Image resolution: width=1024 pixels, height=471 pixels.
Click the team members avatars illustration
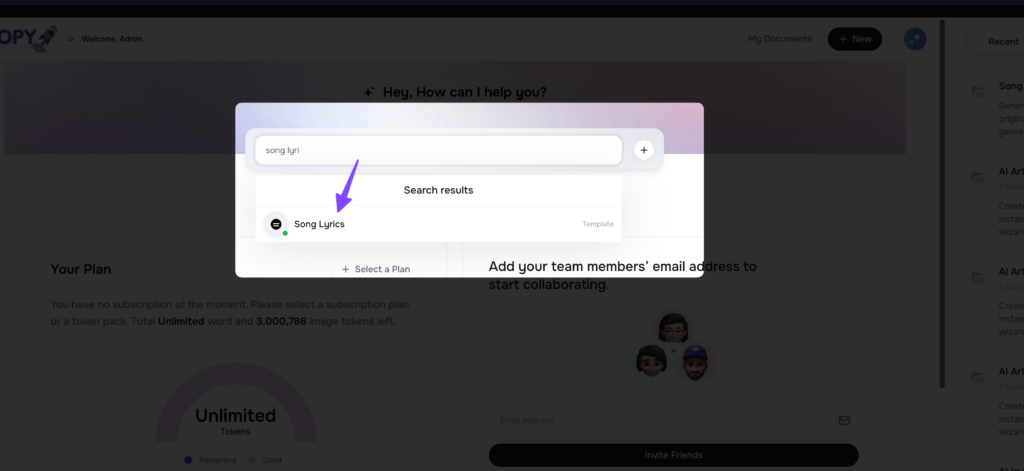click(673, 347)
